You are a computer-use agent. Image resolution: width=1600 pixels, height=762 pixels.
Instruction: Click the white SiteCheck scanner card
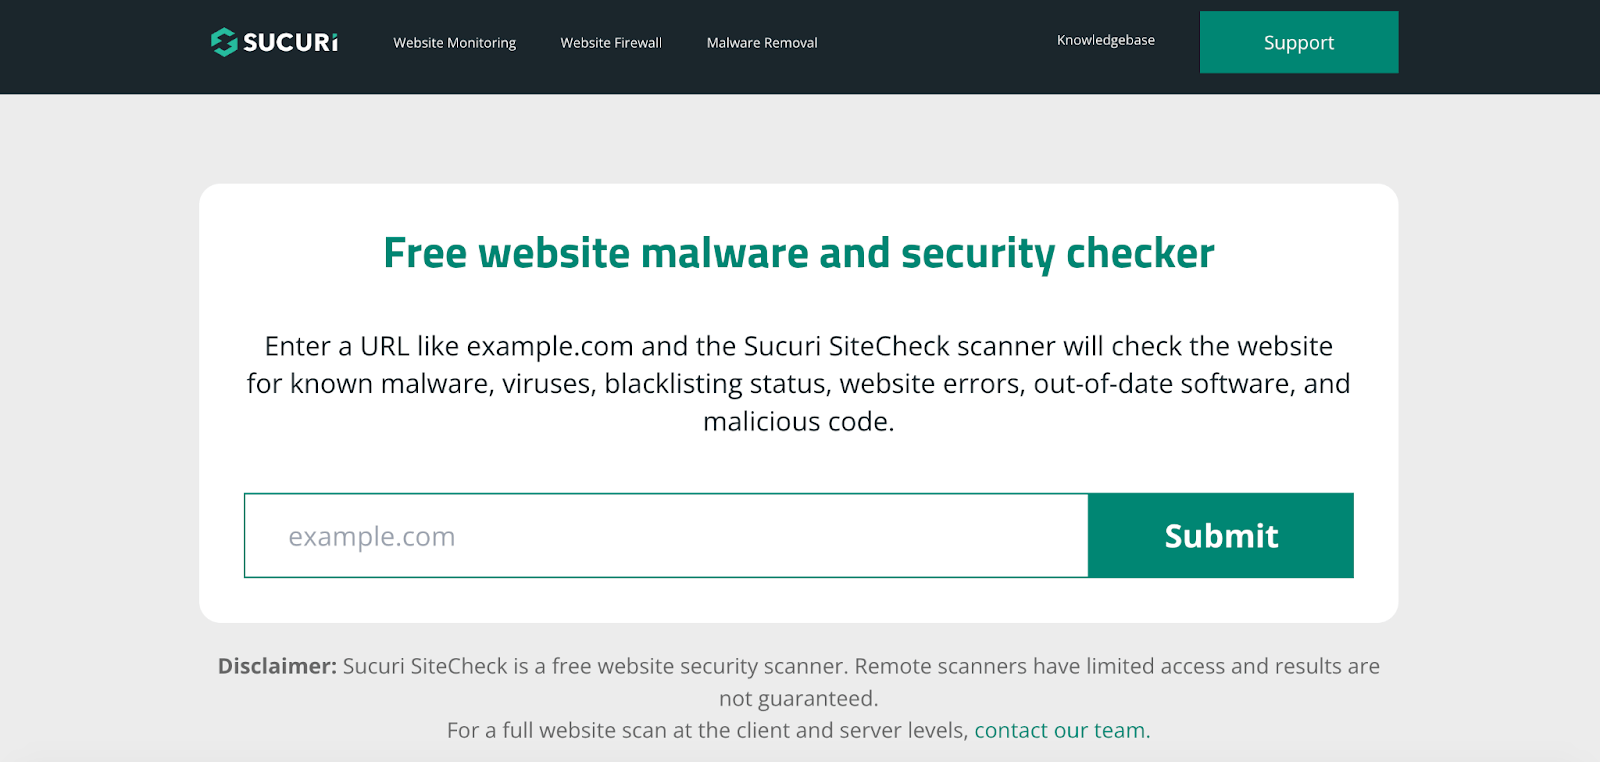pyautogui.click(x=798, y=400)
